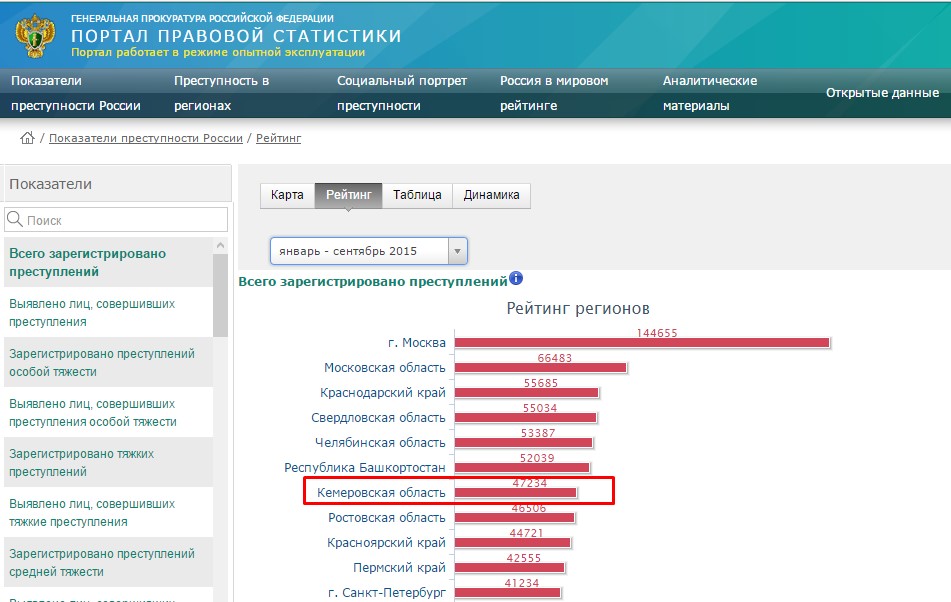The image size is (951, 602).
Task: Click the 'Кемеровская область' chart bar
Action: (x=516, y=493)
